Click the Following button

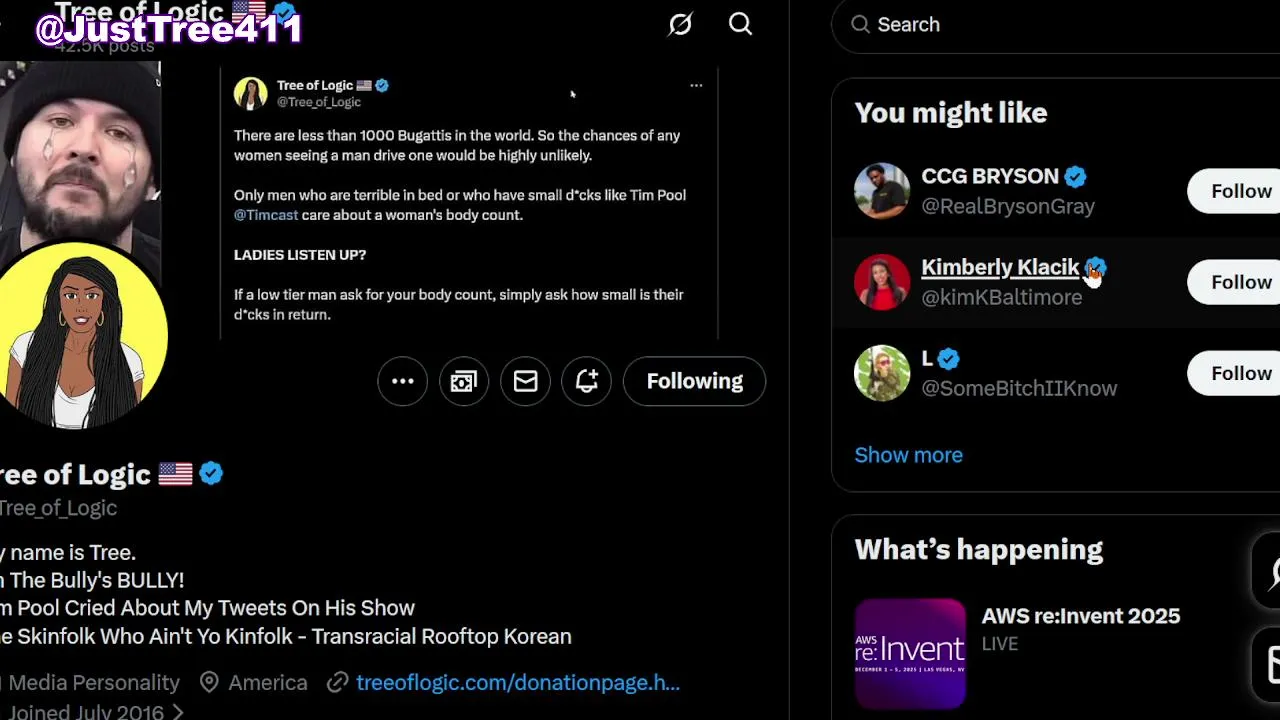click(x=694, y=381)
